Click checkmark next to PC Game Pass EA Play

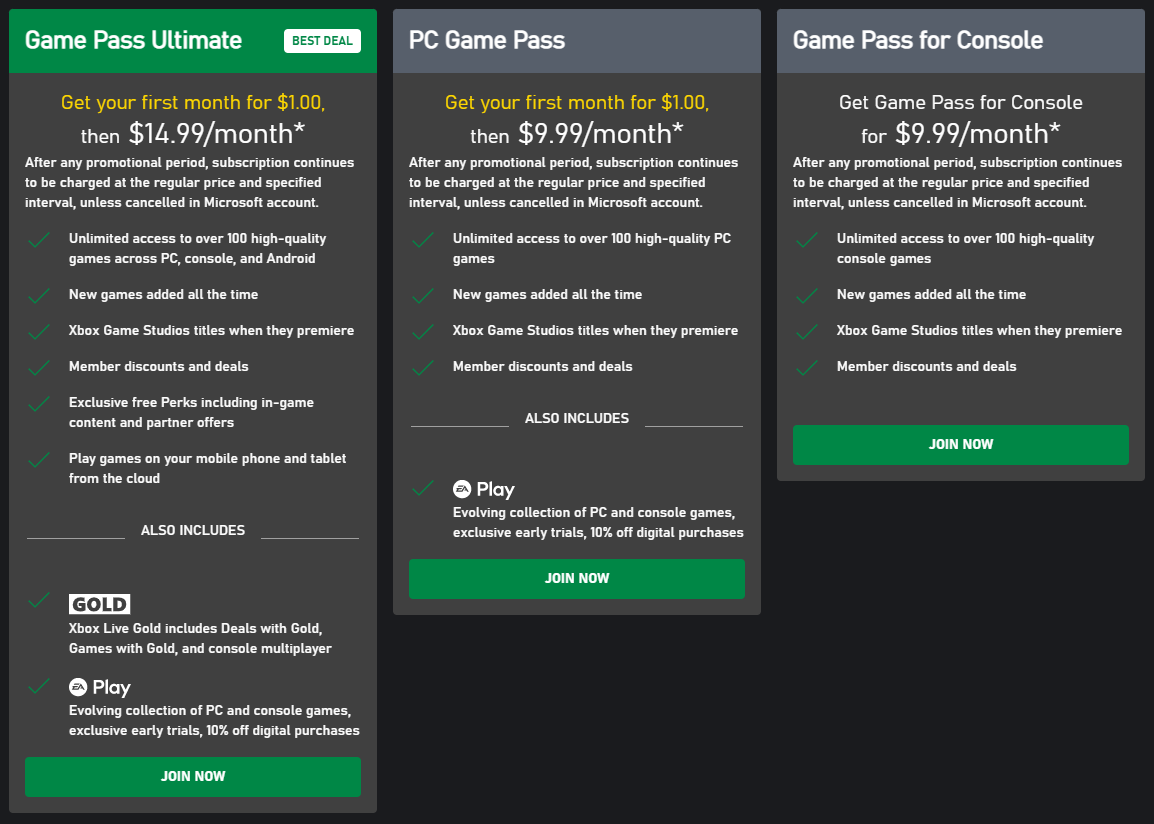(x=423, y=488)
